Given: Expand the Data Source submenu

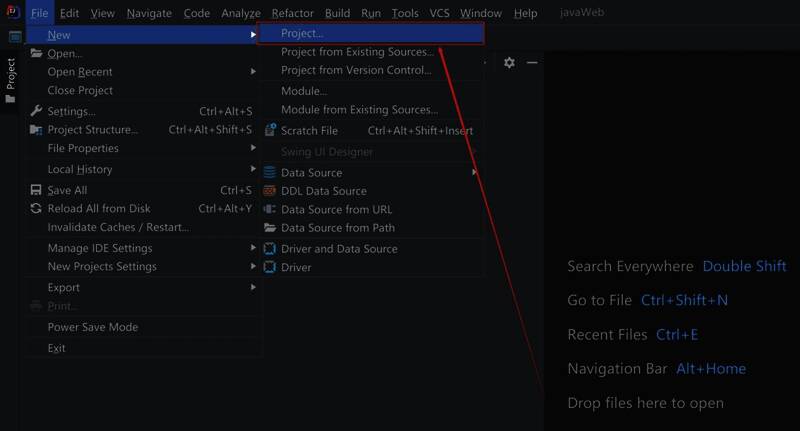Looking at the screenshot, I should [311, 172].
